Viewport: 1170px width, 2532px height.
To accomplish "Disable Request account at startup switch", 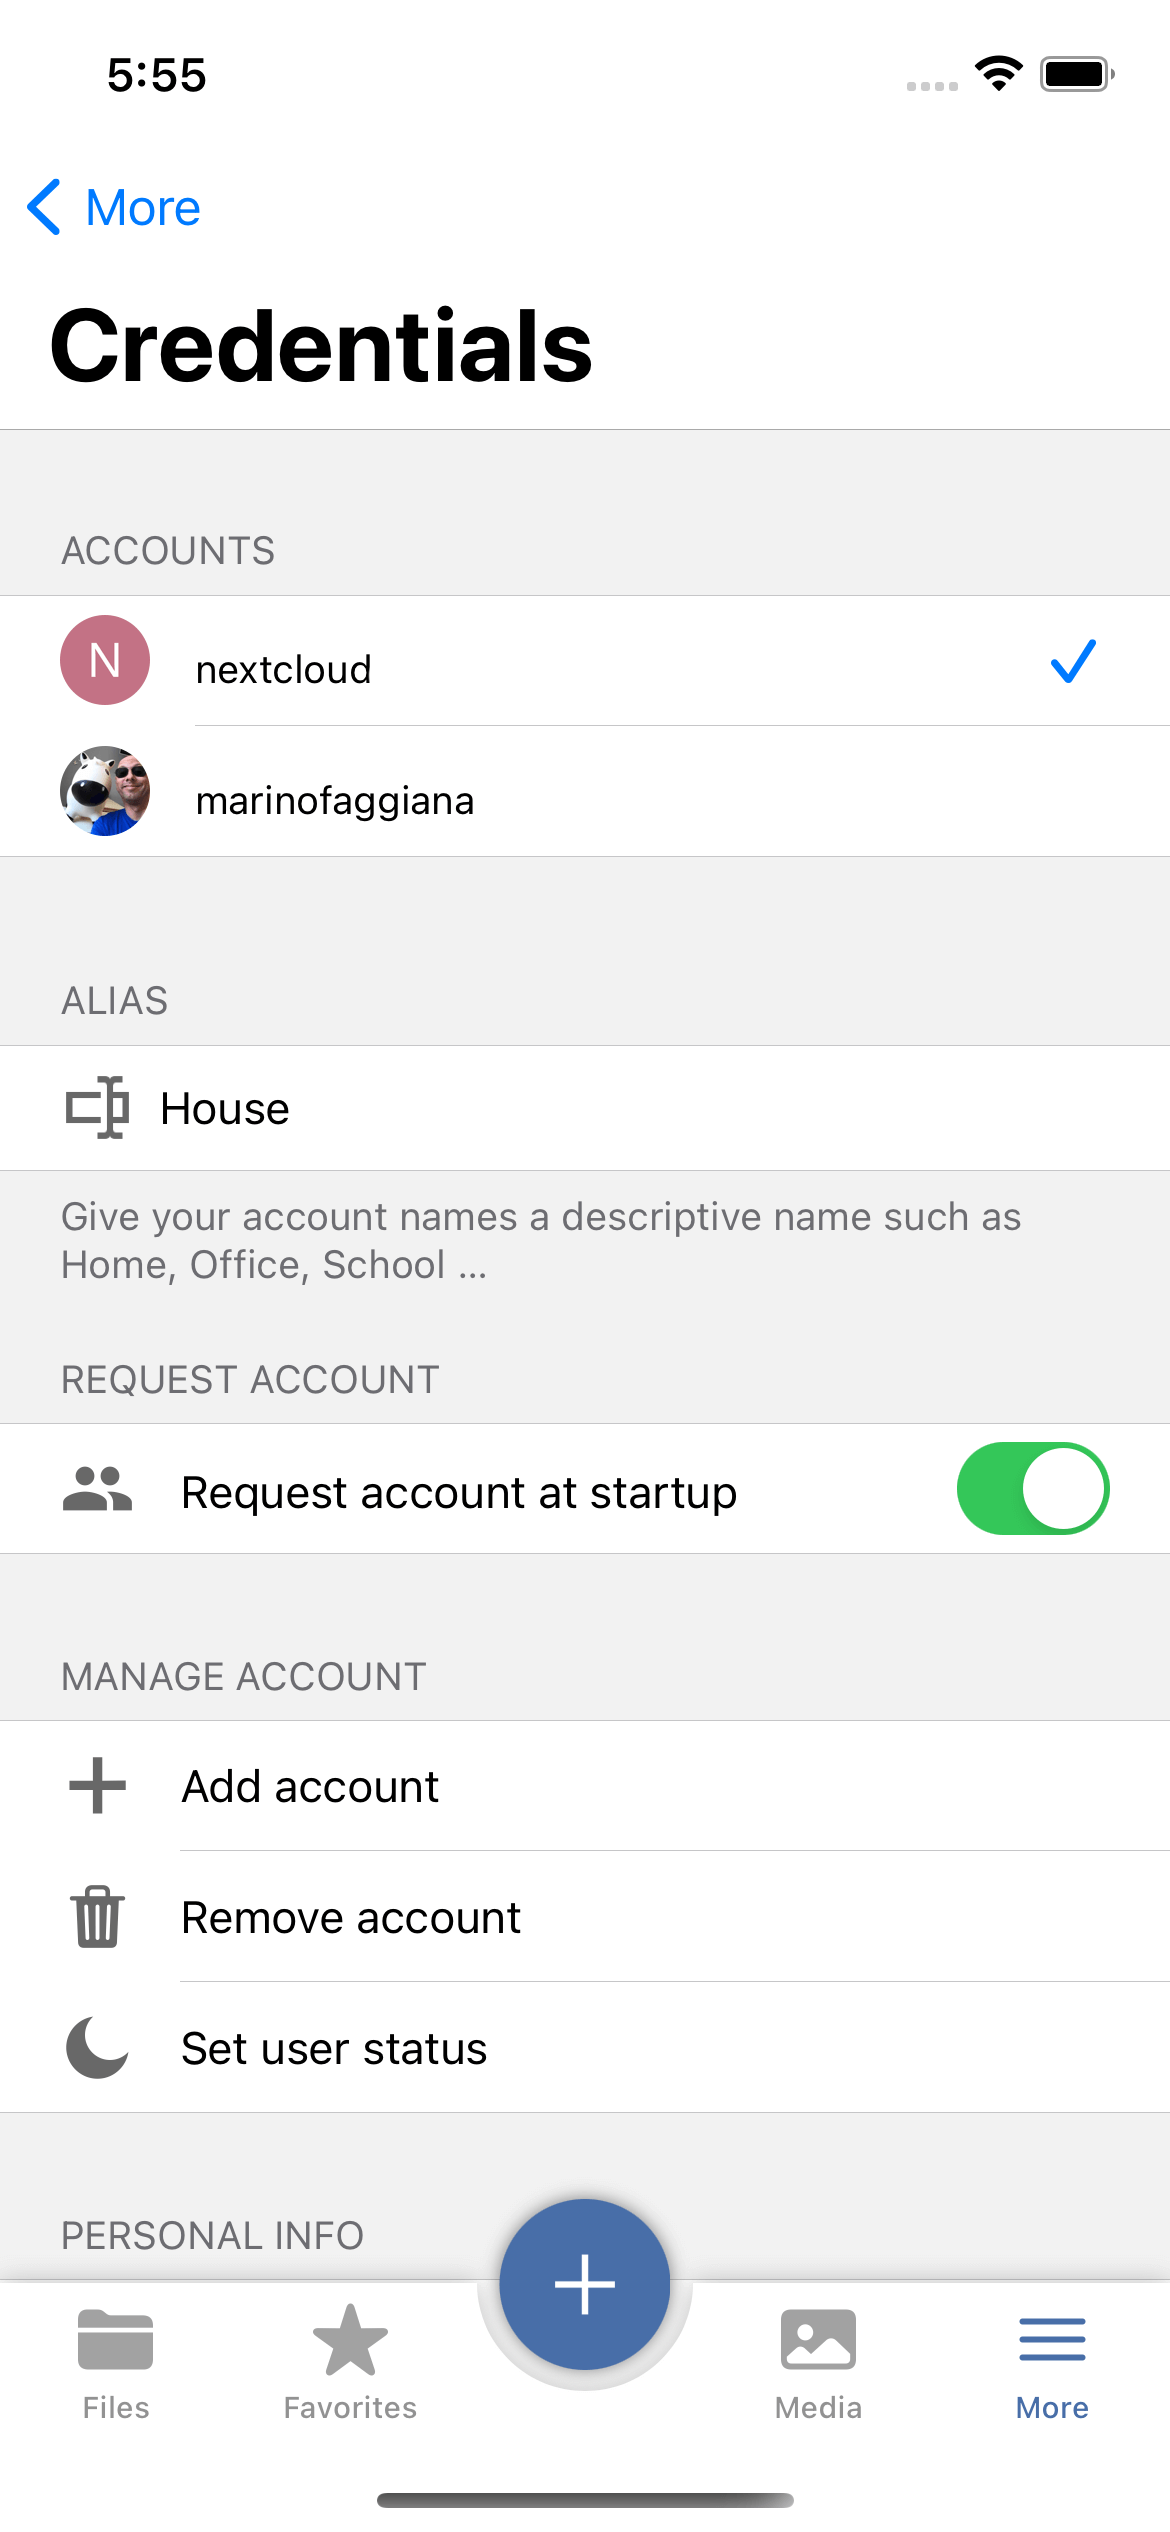I will click(1033, 1488).
